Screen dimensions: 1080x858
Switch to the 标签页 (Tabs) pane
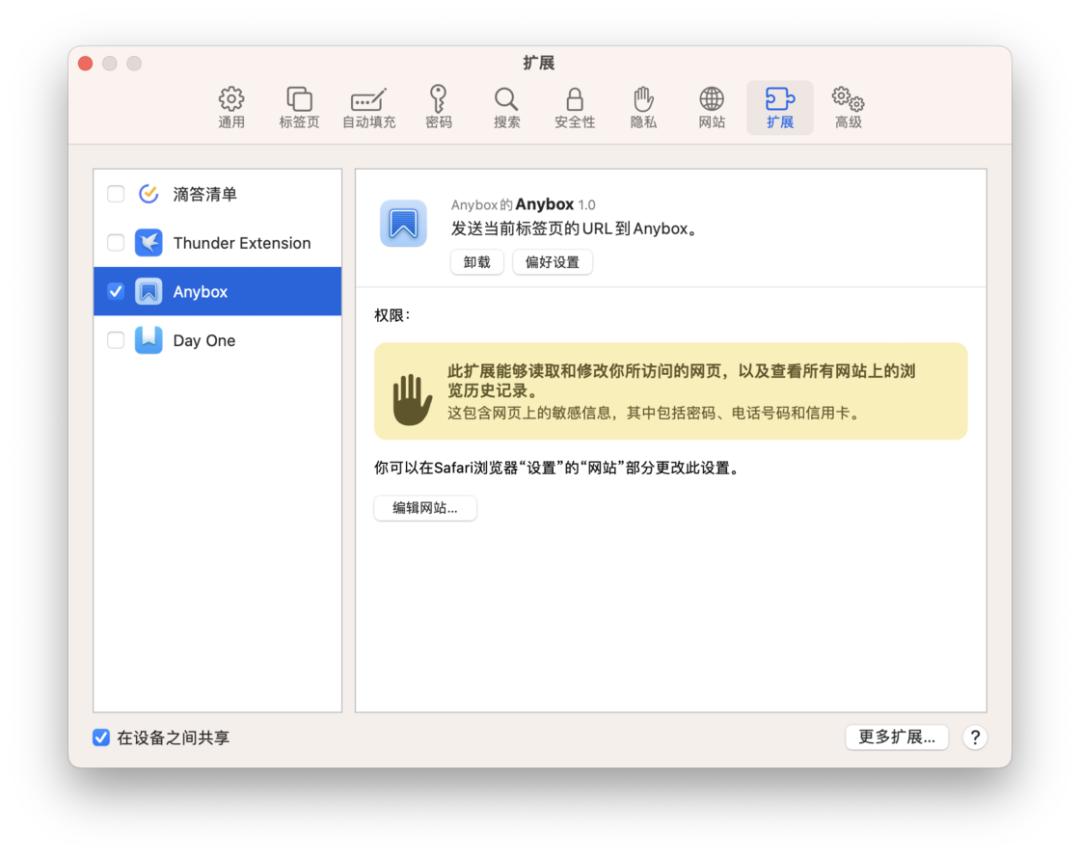coord(299,107)
